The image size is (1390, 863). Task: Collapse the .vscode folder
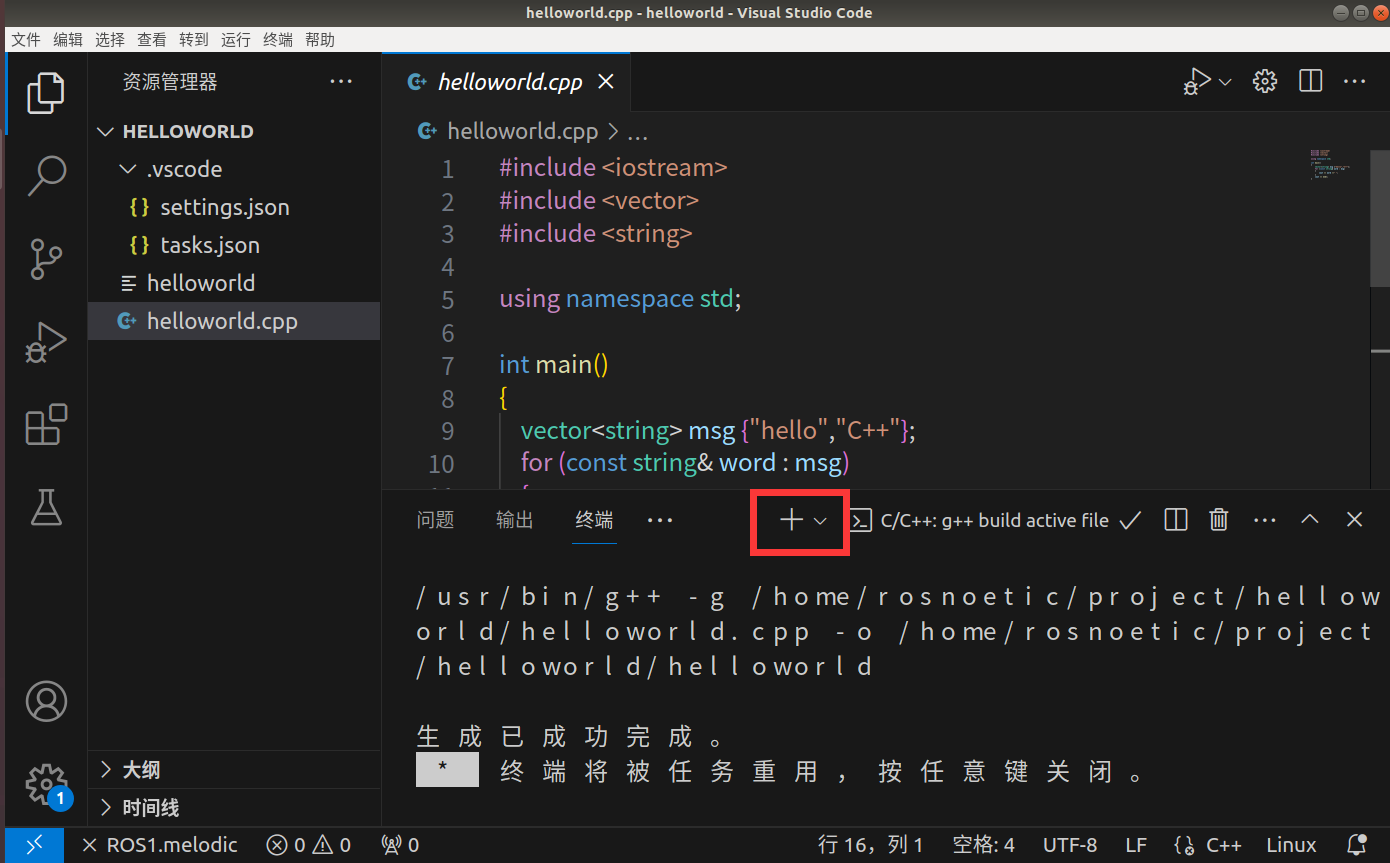(127, 169)
